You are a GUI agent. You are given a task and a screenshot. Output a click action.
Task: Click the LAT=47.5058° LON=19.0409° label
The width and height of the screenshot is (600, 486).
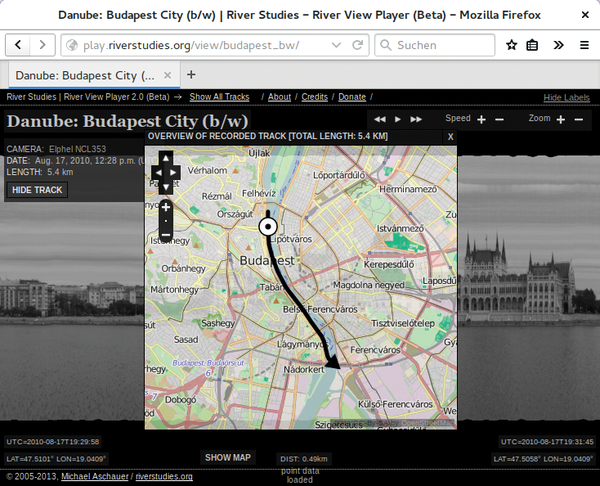543,458
